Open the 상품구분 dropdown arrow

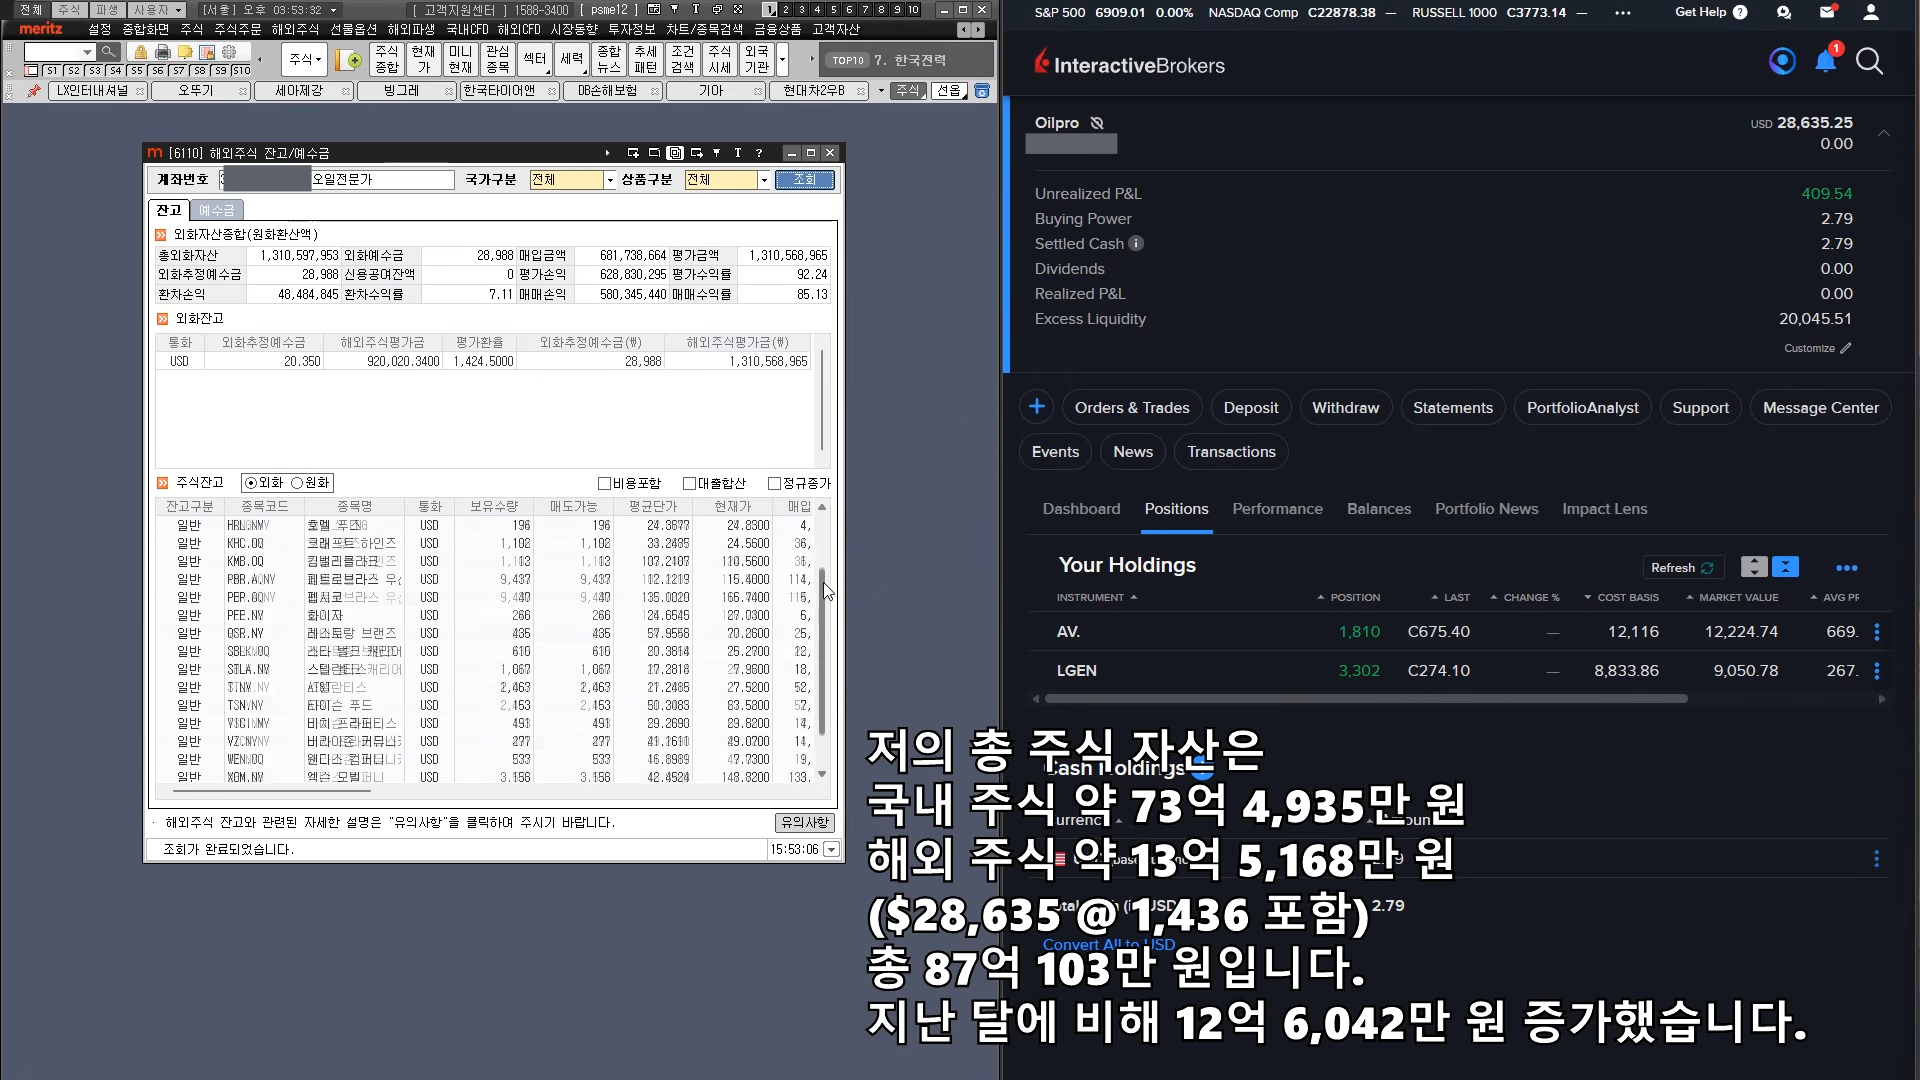tap(764, 180)
